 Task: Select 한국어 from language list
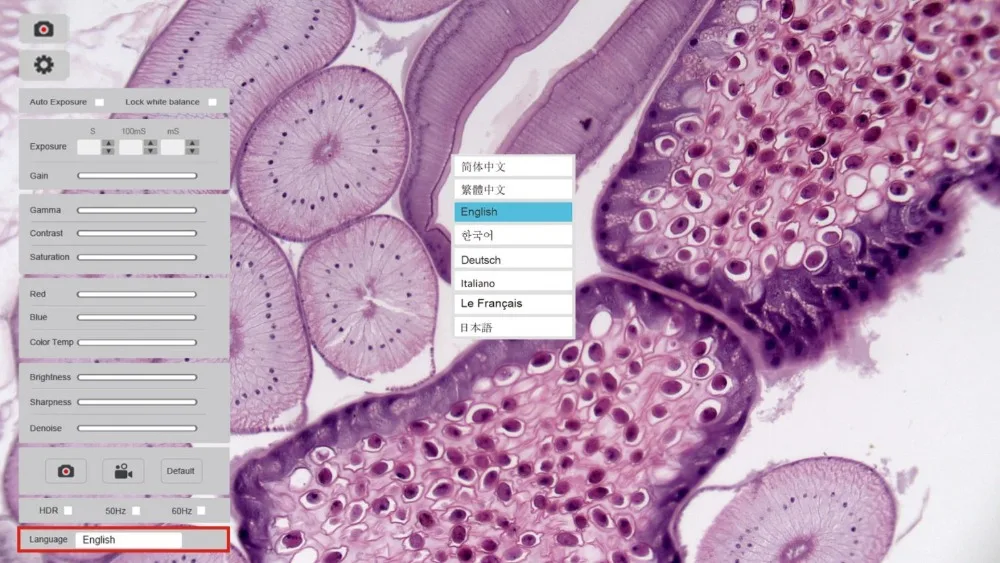click(x=513, y=235)
